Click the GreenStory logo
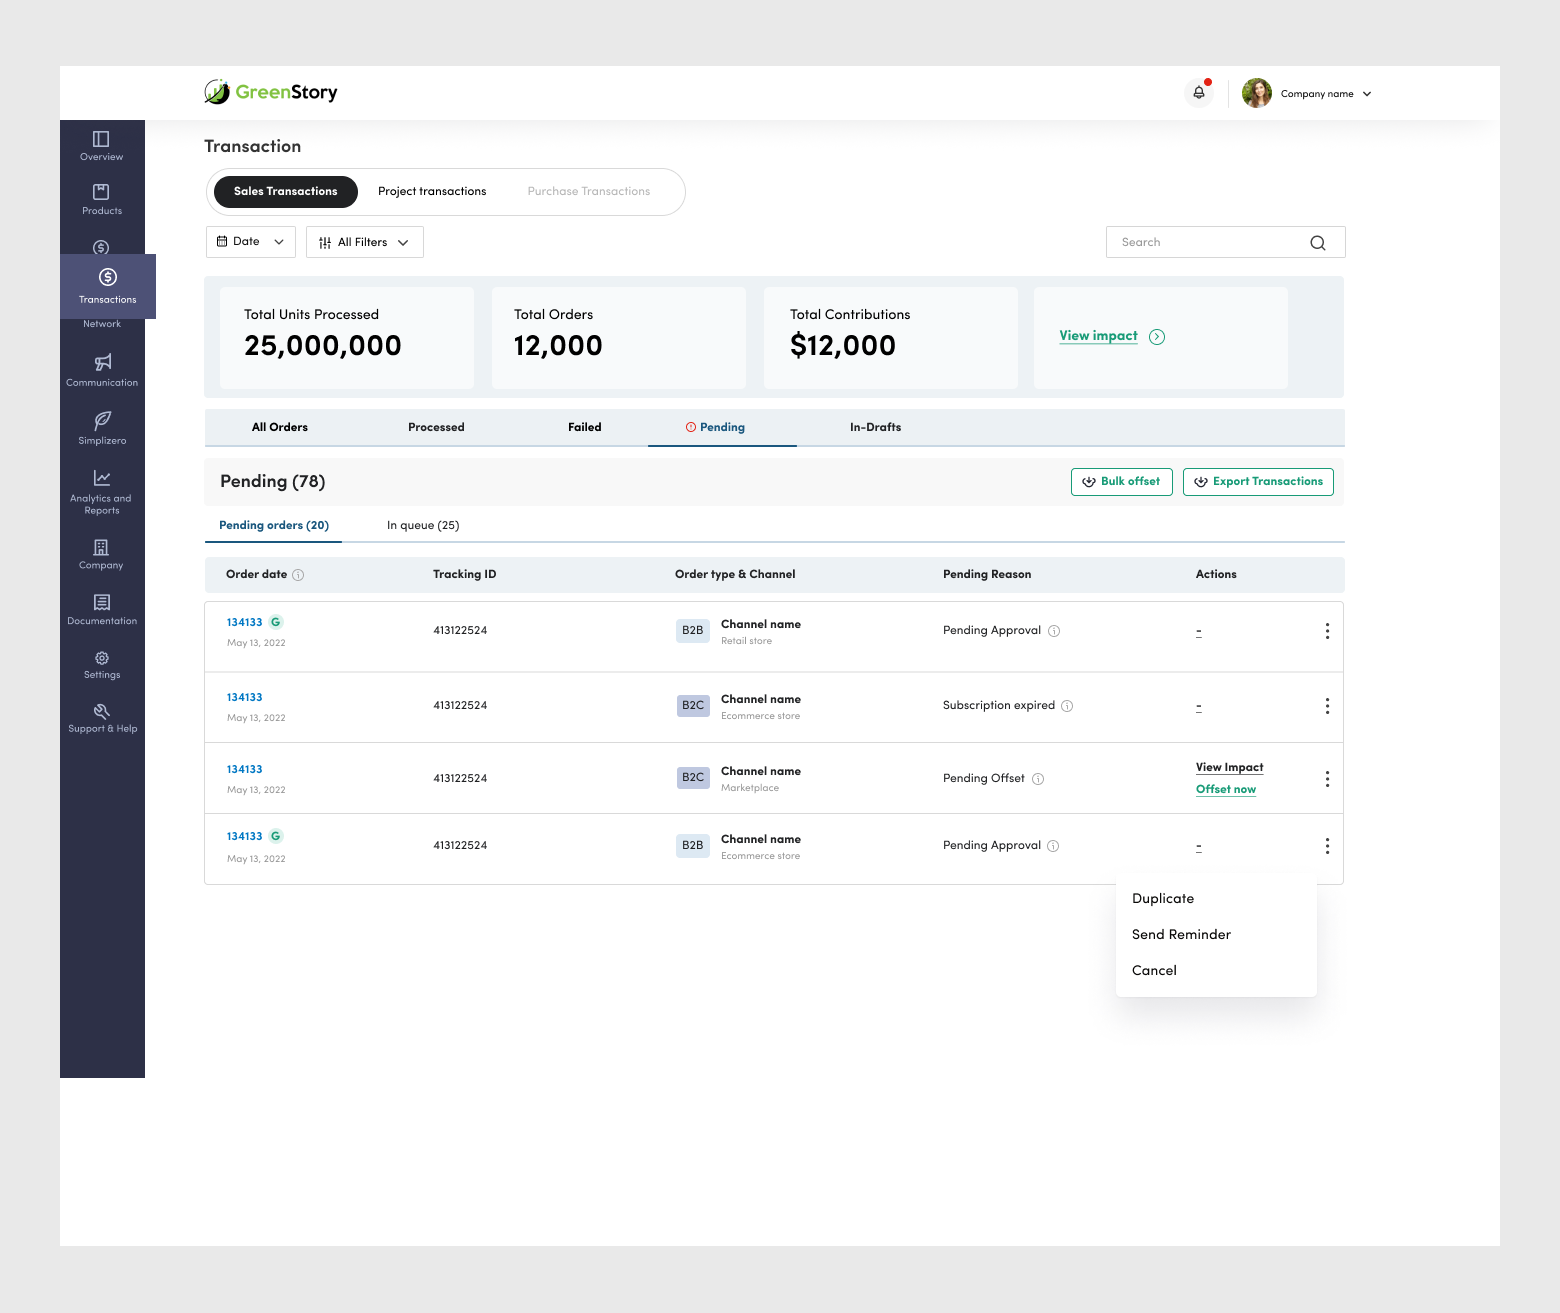The image size is (1560, 1313). click(271, 92)
